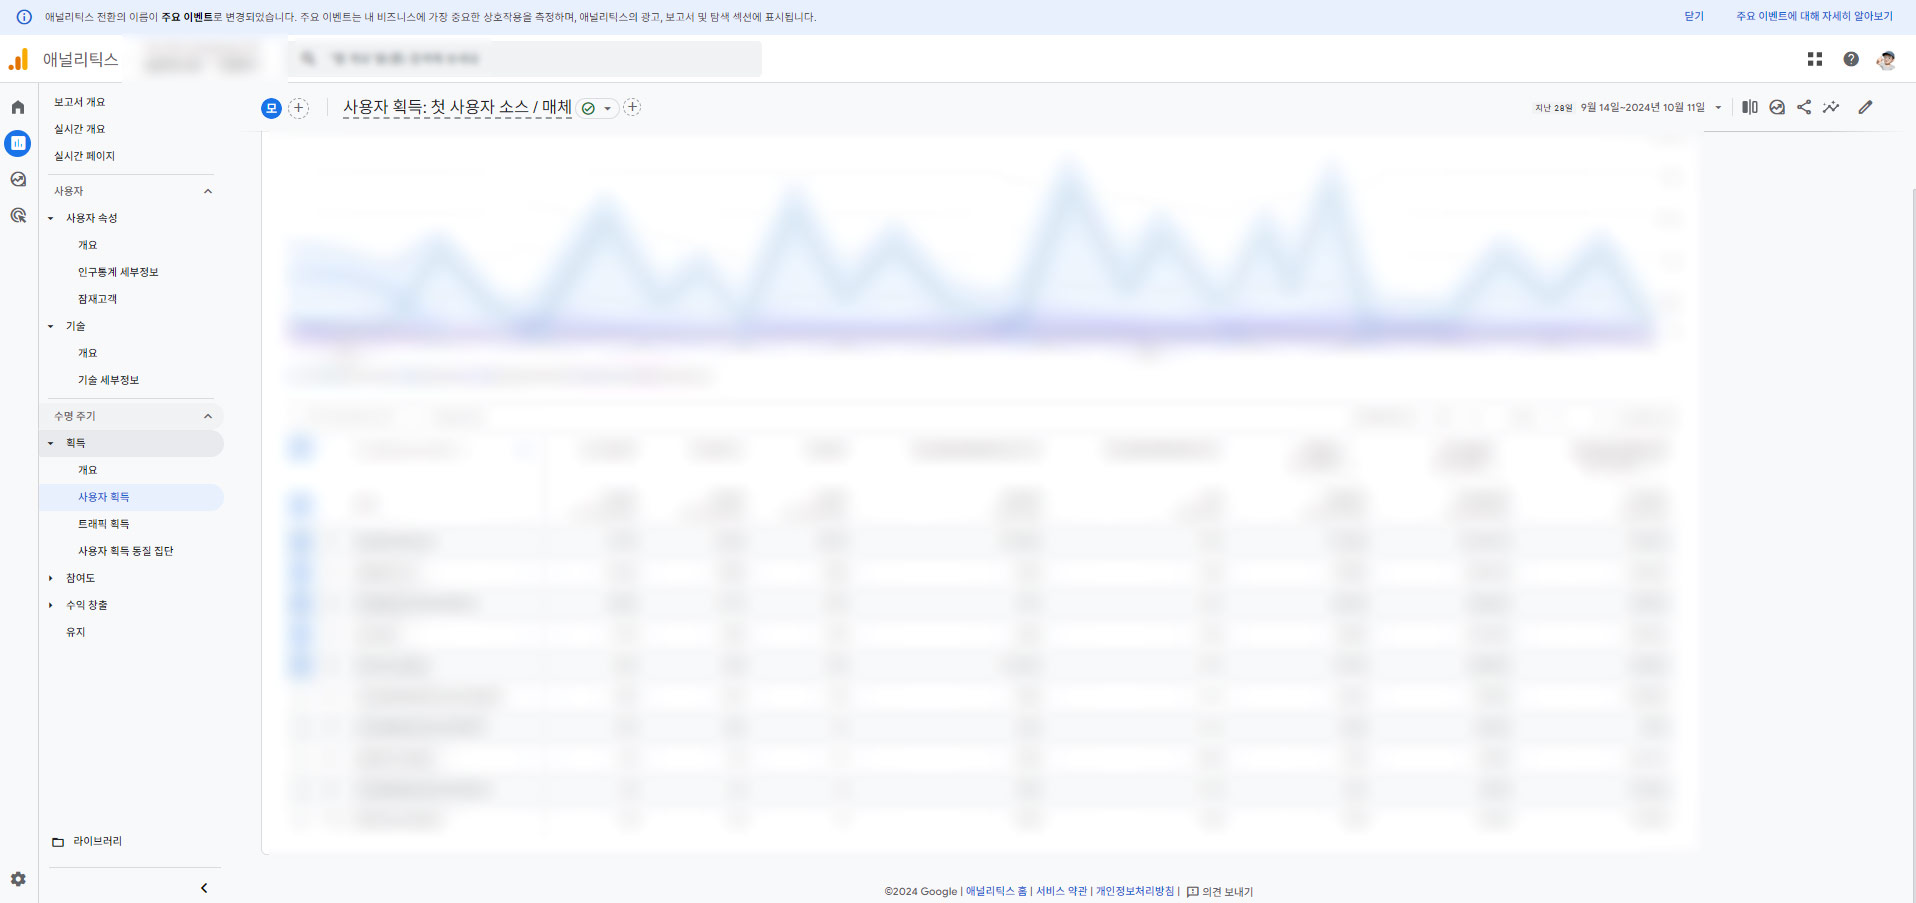Open the Google apps grid icon
Screen dimensions: 1916x903
(1814, 59)
